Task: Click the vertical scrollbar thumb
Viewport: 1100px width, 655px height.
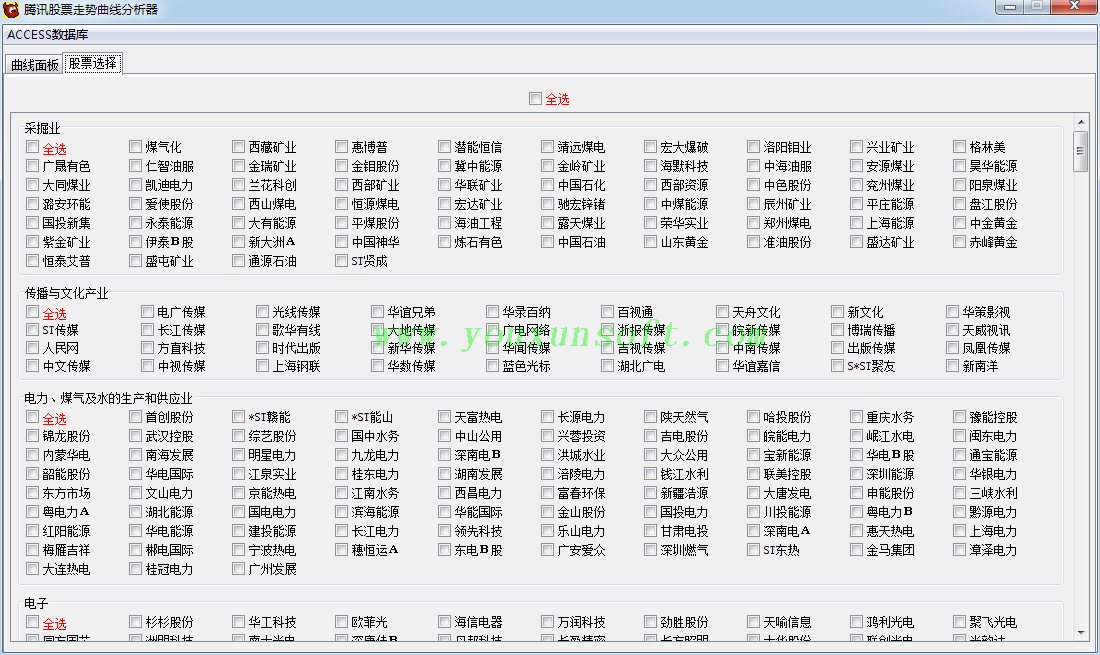Action: [1080, 150]
